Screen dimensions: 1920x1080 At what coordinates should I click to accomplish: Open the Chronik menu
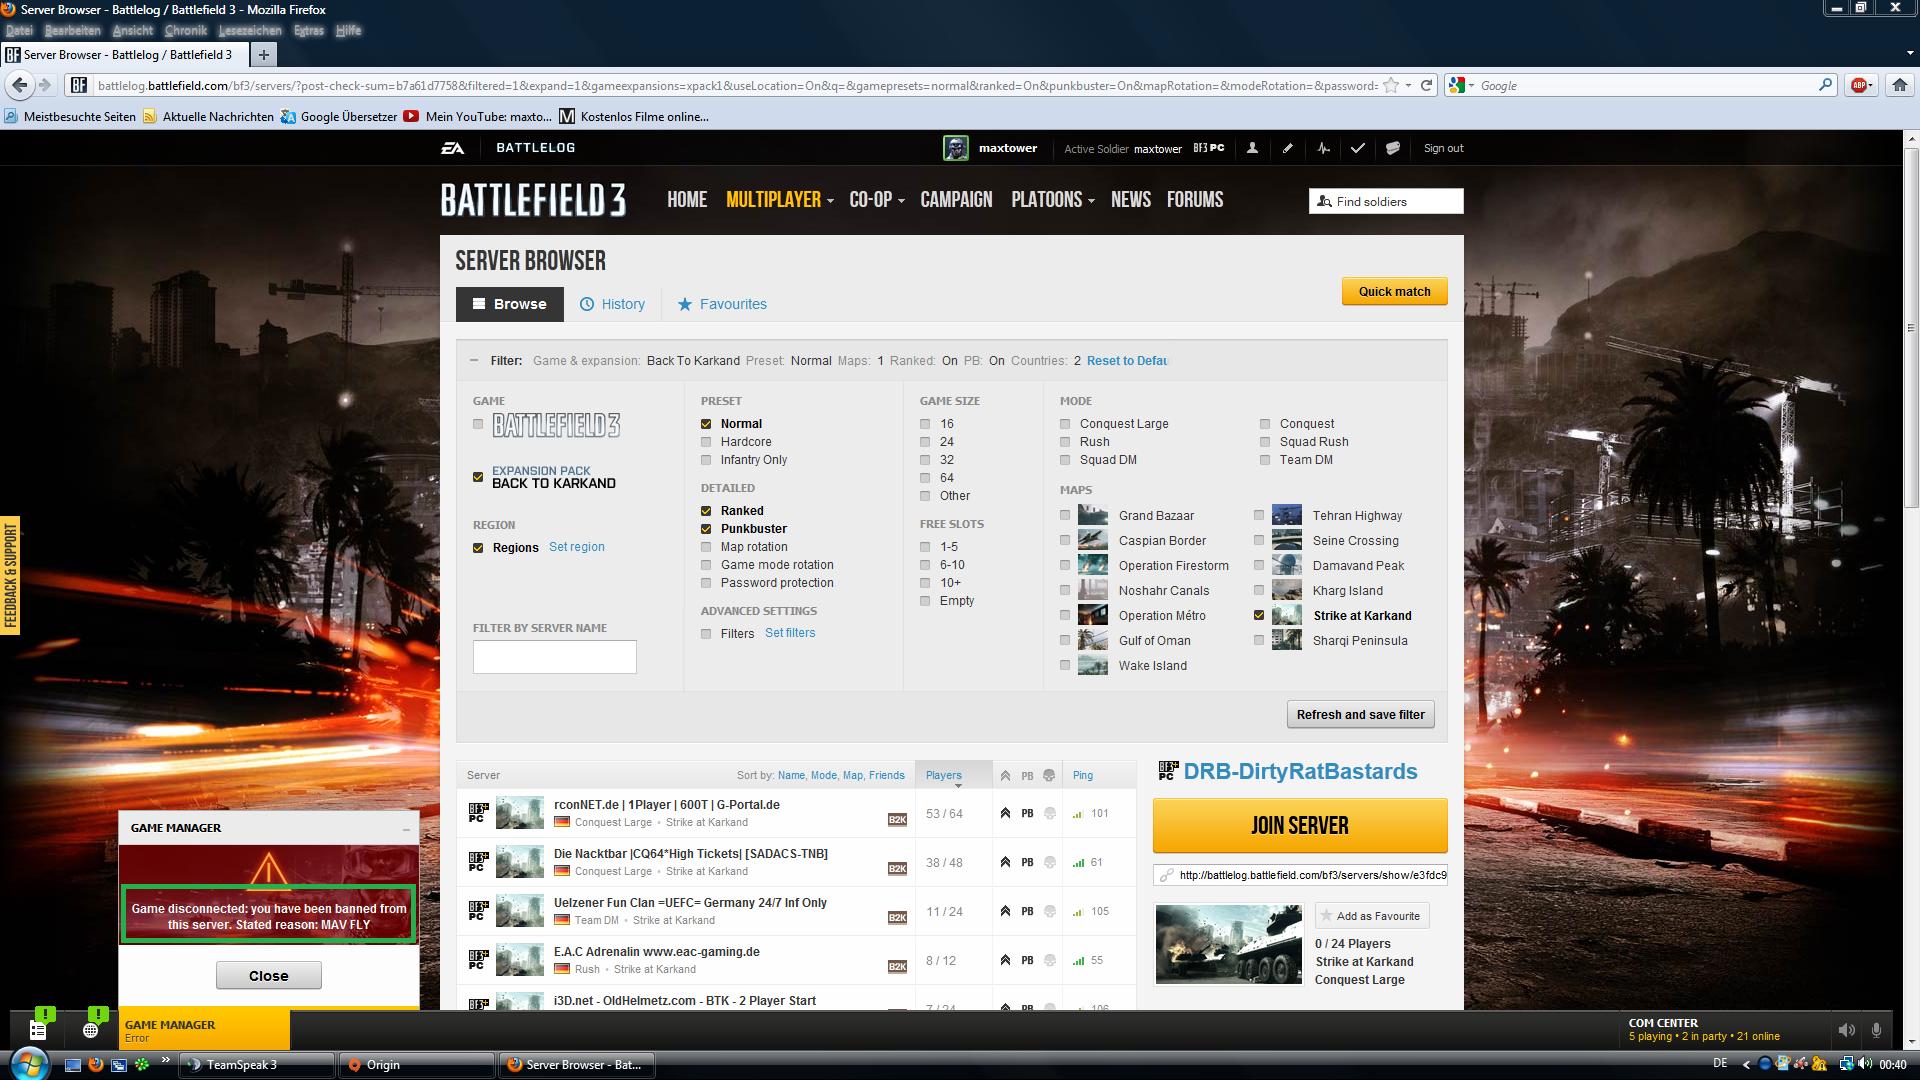coord(186,31)
